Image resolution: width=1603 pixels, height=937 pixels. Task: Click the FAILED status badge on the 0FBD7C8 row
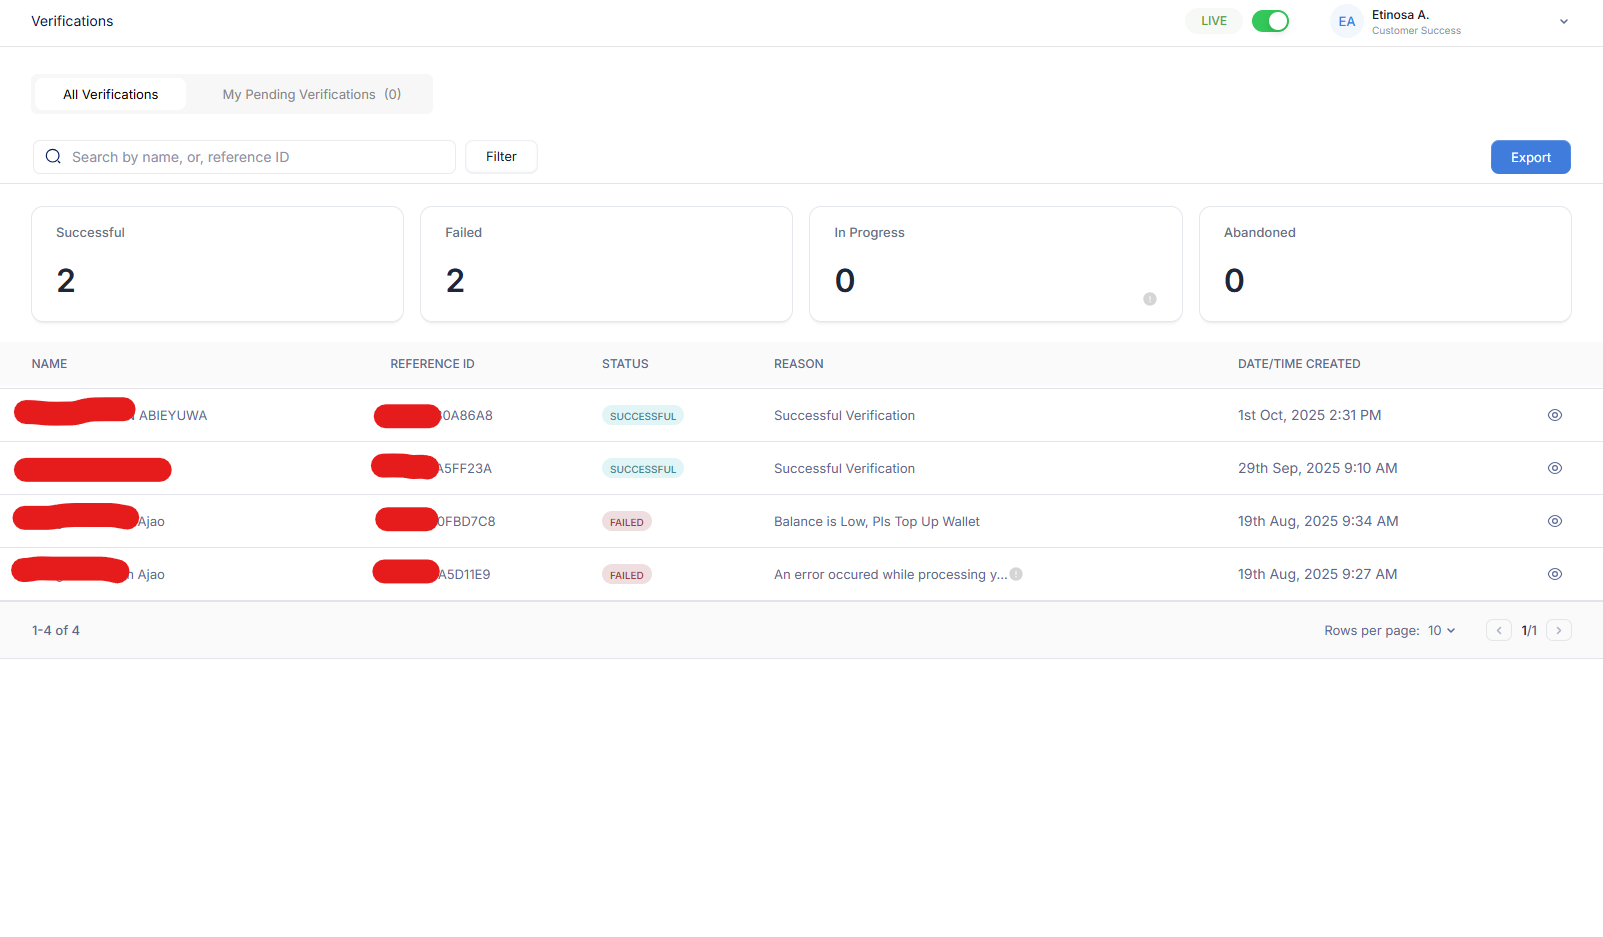click(x=626, y=521)
